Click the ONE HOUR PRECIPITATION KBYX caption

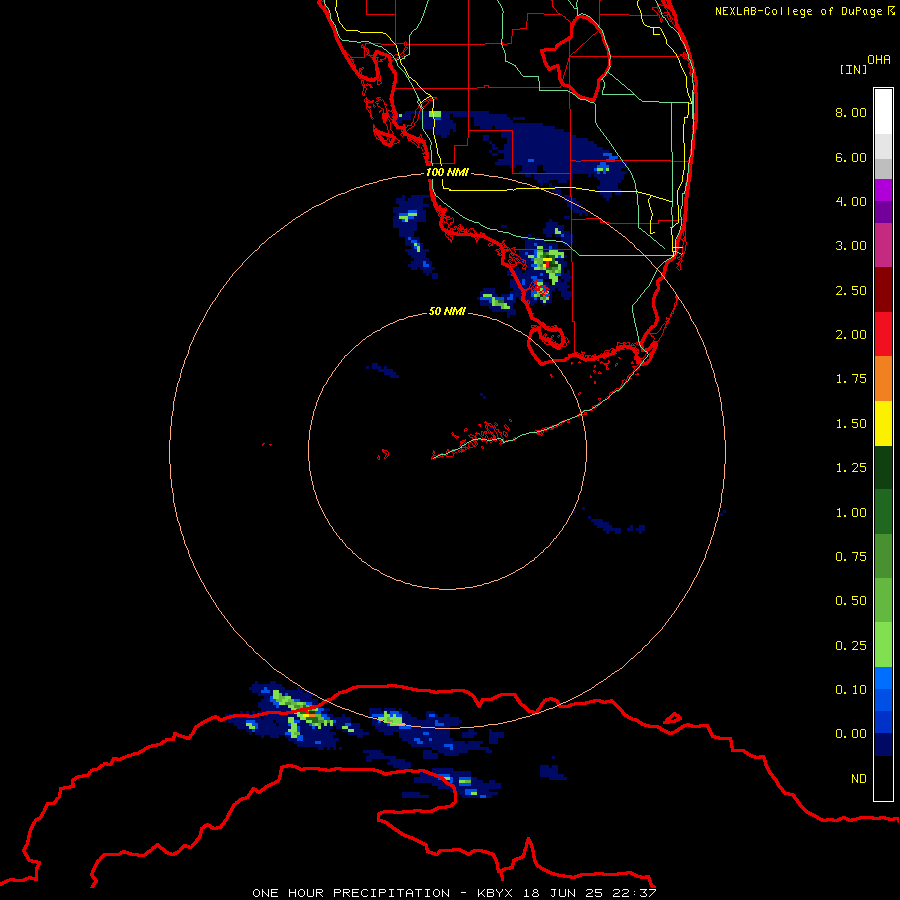click(454, 893)
